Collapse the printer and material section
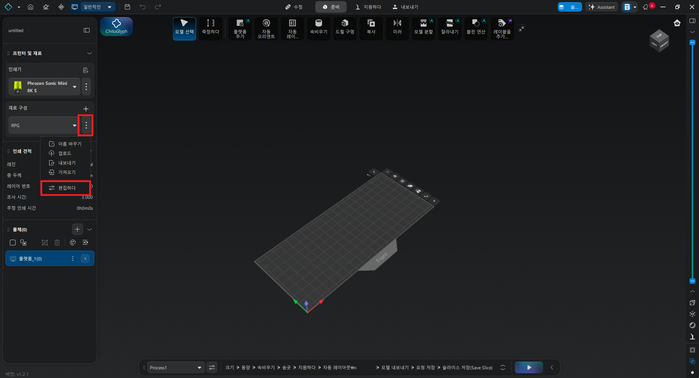 pos(90,53)
